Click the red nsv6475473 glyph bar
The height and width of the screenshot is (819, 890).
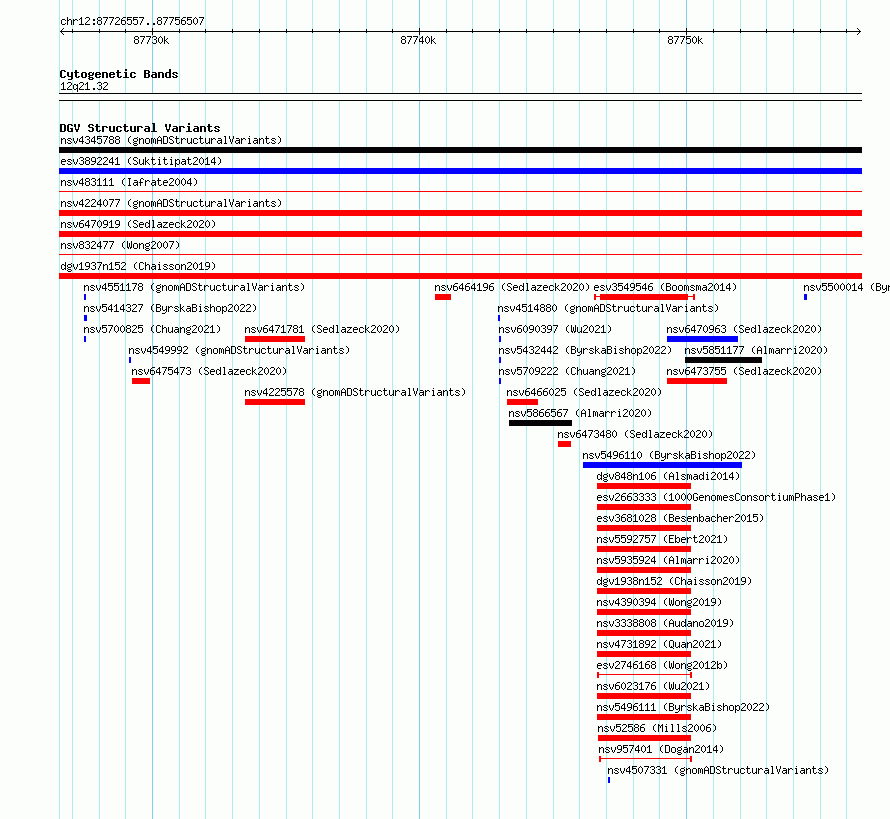pos(141,381)
